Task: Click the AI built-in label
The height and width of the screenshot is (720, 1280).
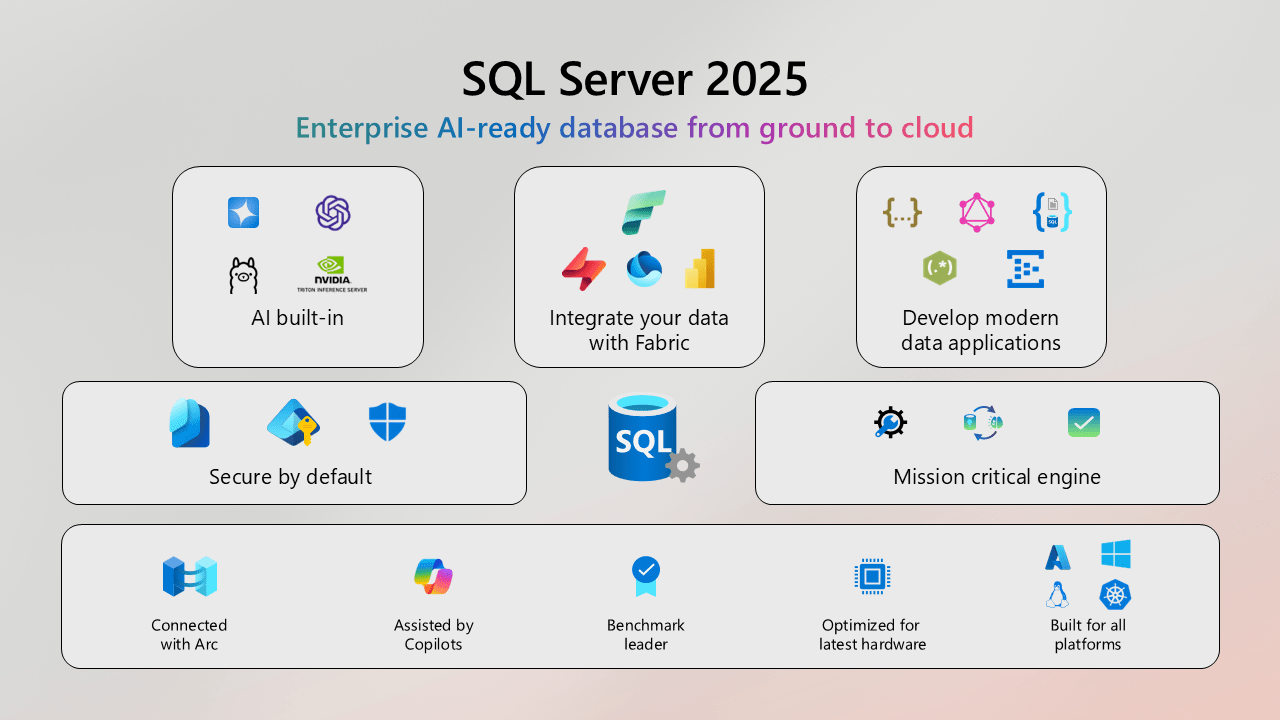Action: coord(297,318)
